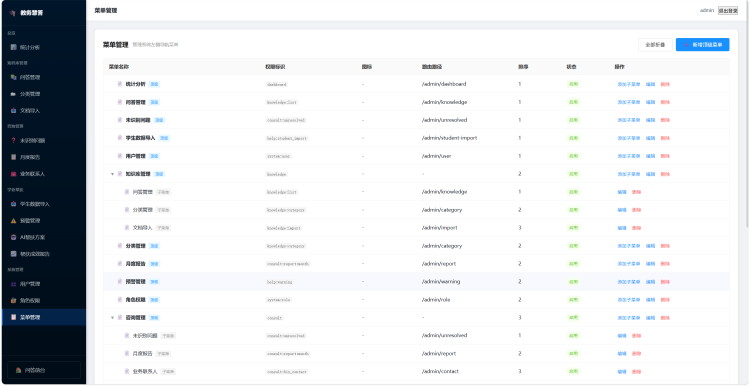Click the 问答管理 icon in sidebar
Image resolution: width=750 pixels, height=386 pixels.
click(x=13, y=77)
